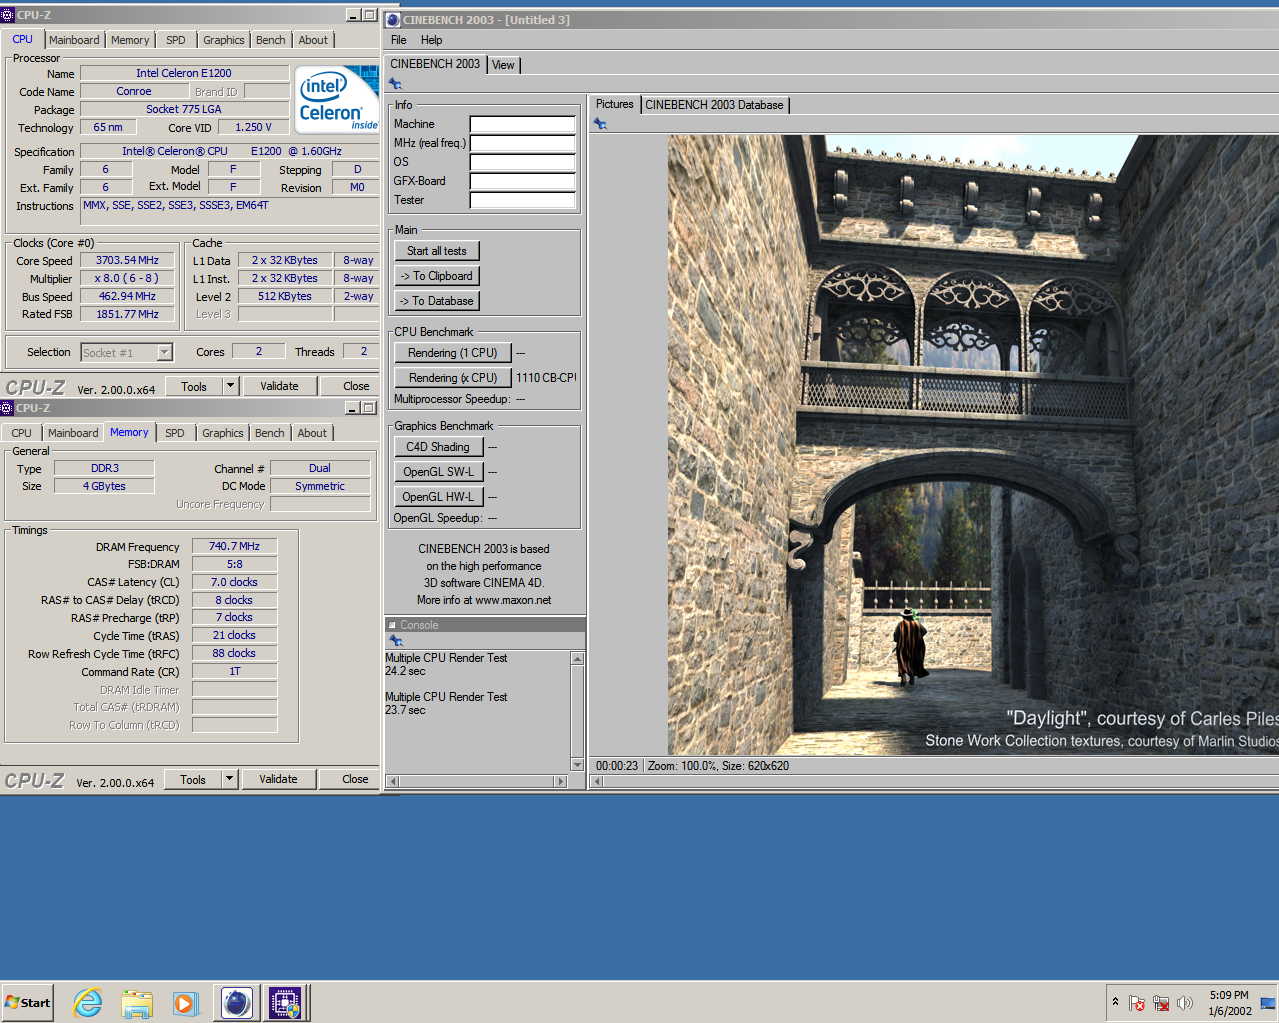Open Bench tab in CPU-Z window showing Timings
Image resolution: width=1279 pixels, height=1023 pixels.
(x=269, y=433)
